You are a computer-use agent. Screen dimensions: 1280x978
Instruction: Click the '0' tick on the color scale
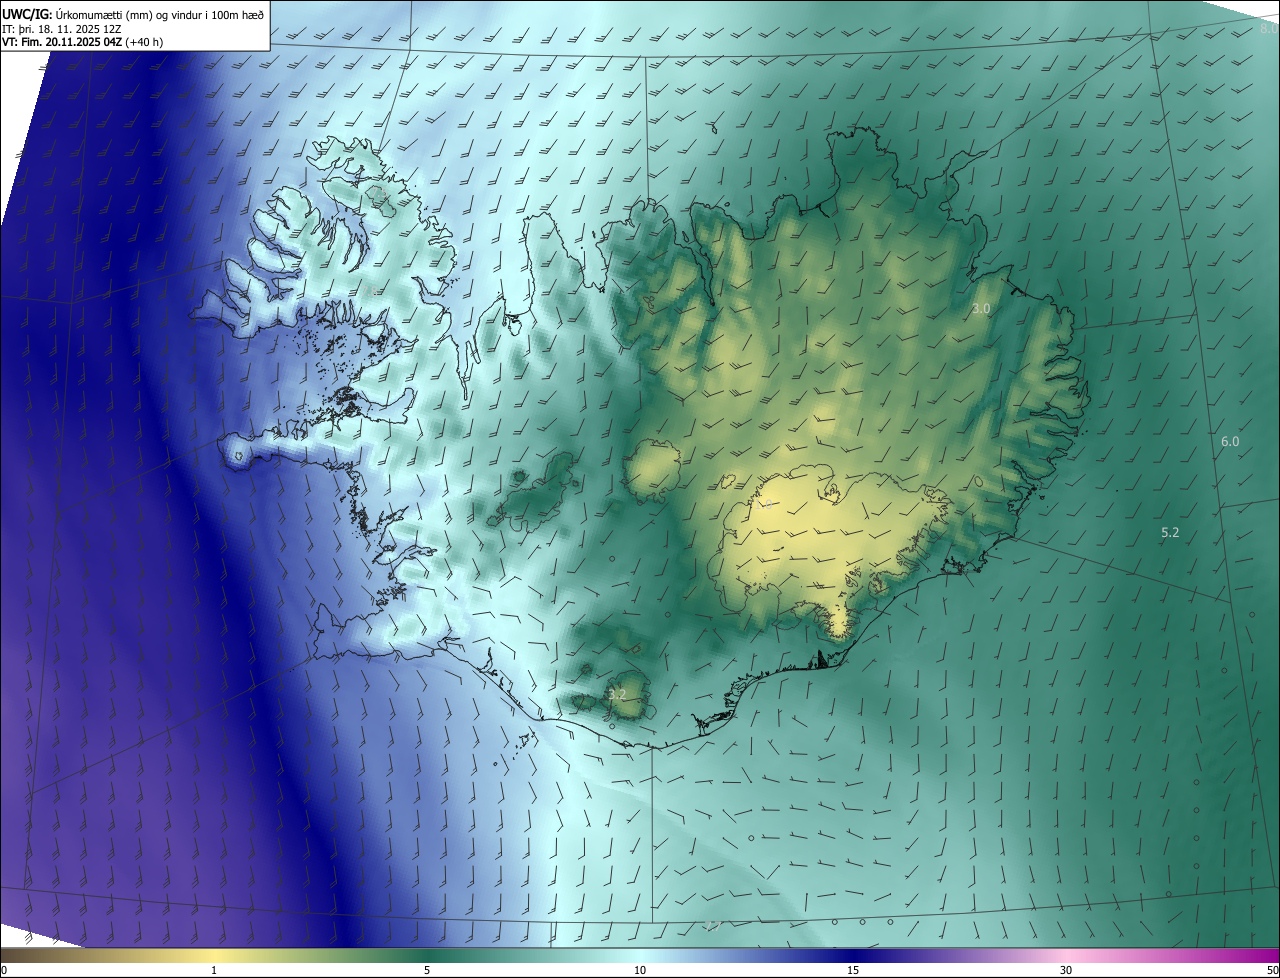[4, 970]
